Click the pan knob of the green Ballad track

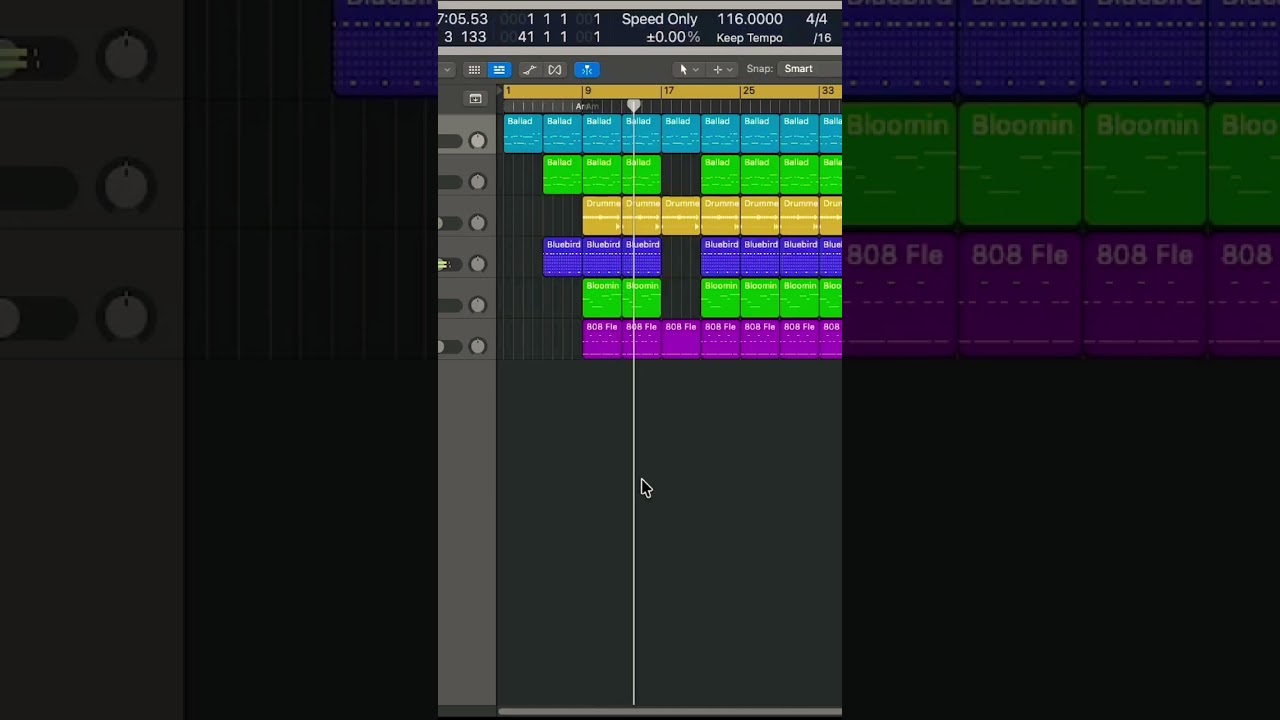[x=478, y=182]
